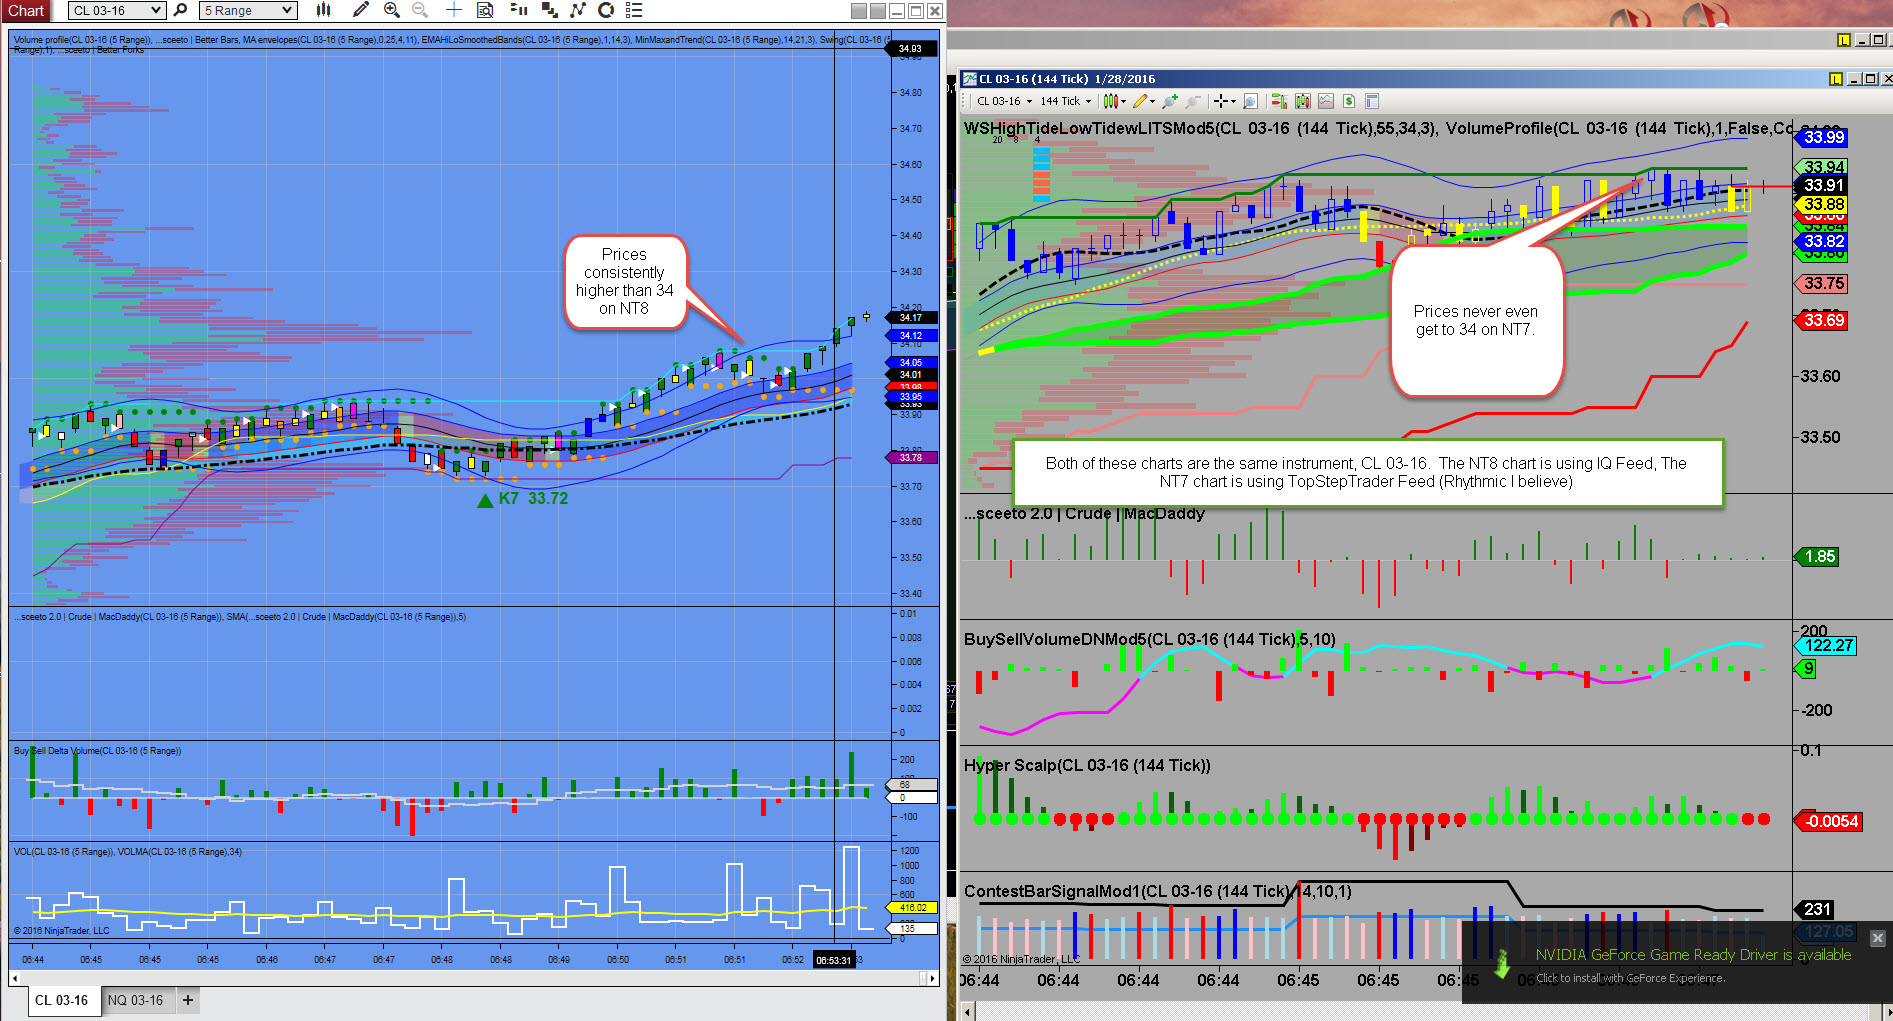Click the 'Both of these charts' text box
Viewport: 1893px width, 1021px height.
tap(1367, 473)
